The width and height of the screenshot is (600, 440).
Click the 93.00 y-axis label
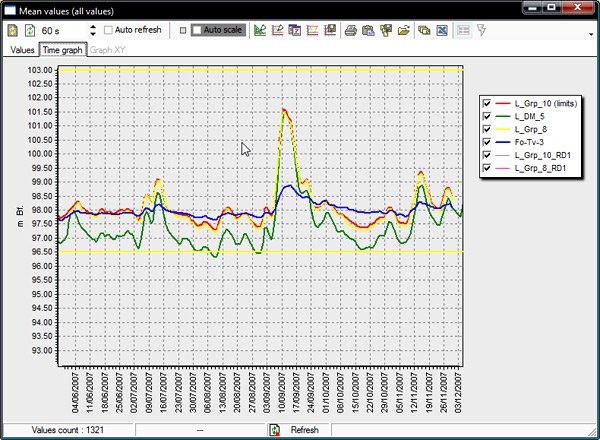tap(42, 350)
